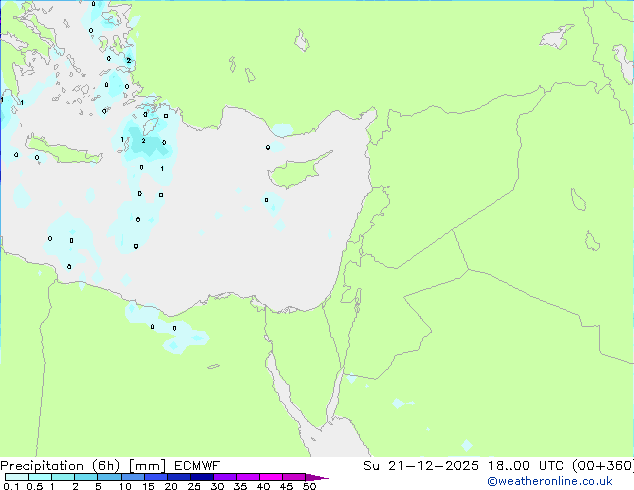Screen dimensions: 634x490
Task: Click the 30–35 mm purple legend swatch
Action: (x=225, y=477)
